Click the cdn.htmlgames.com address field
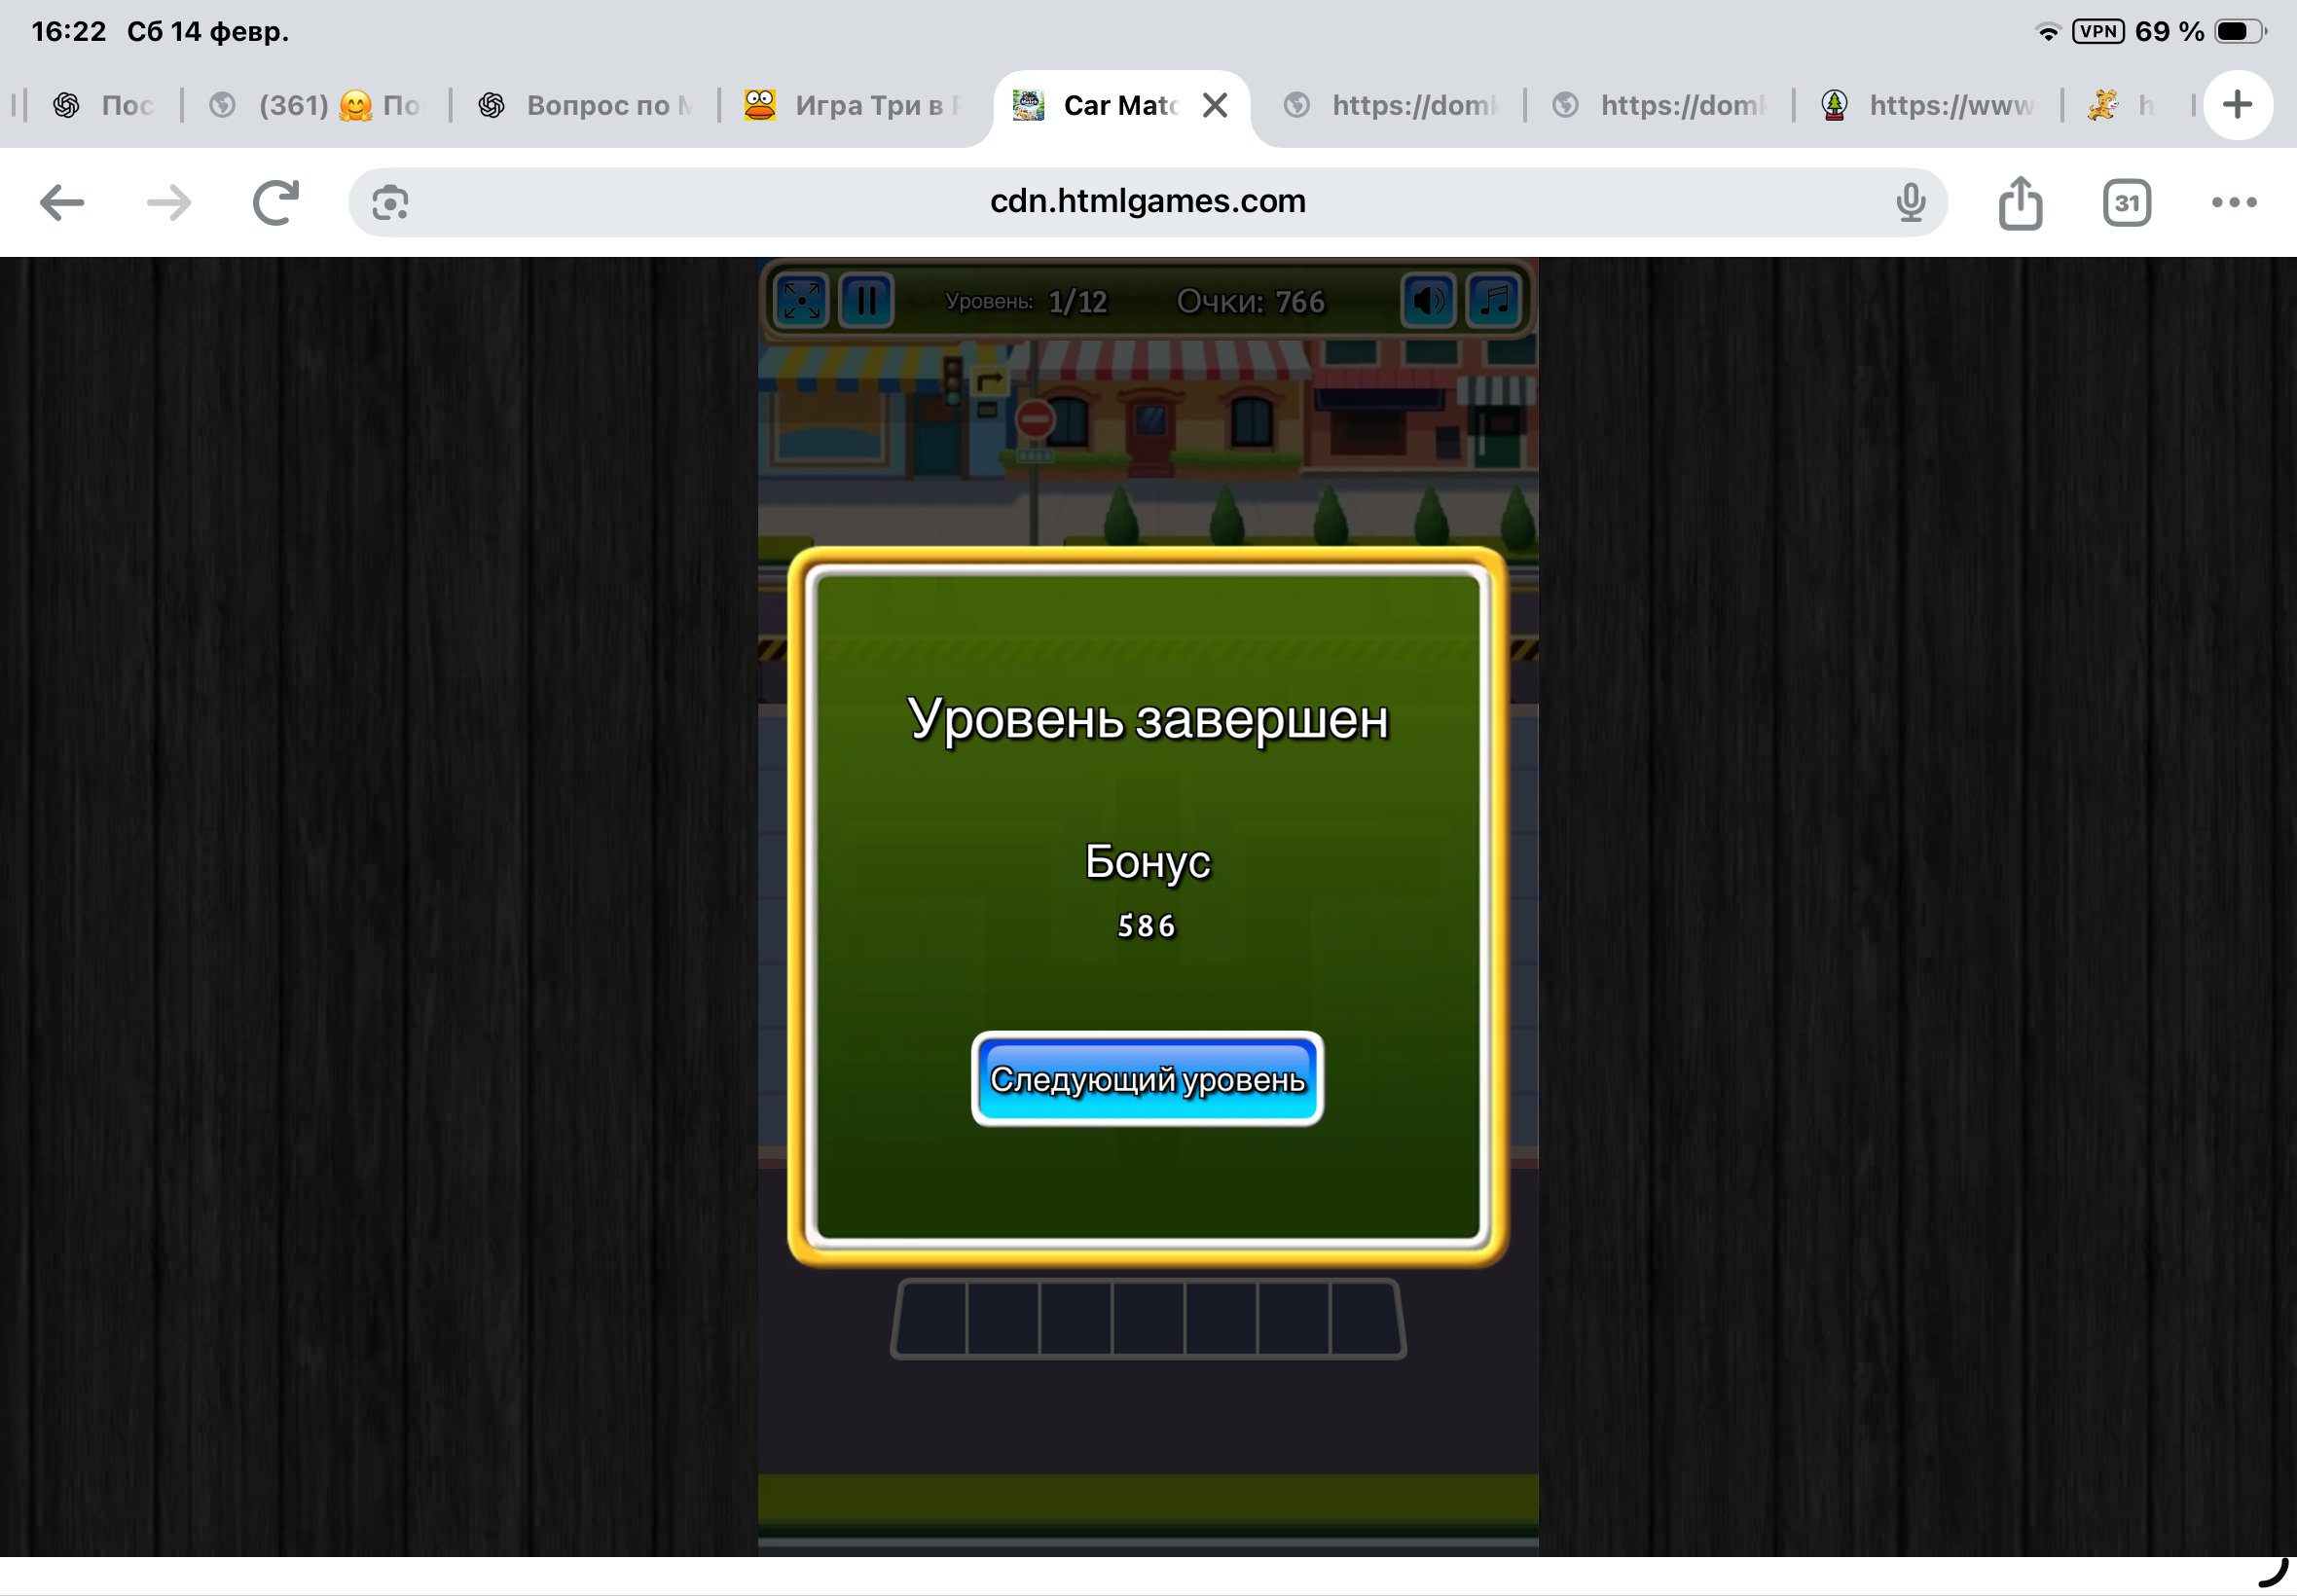 pos(1147,202)
